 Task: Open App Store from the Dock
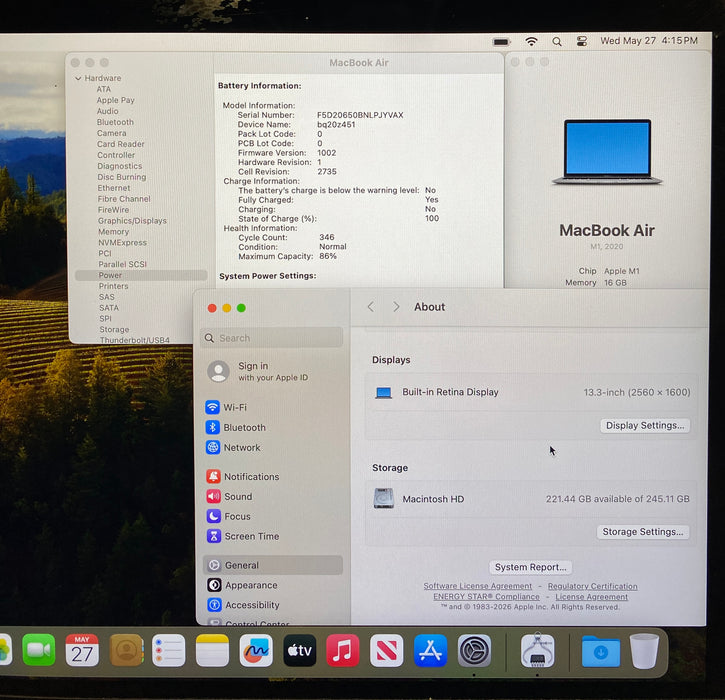[430, 650]
